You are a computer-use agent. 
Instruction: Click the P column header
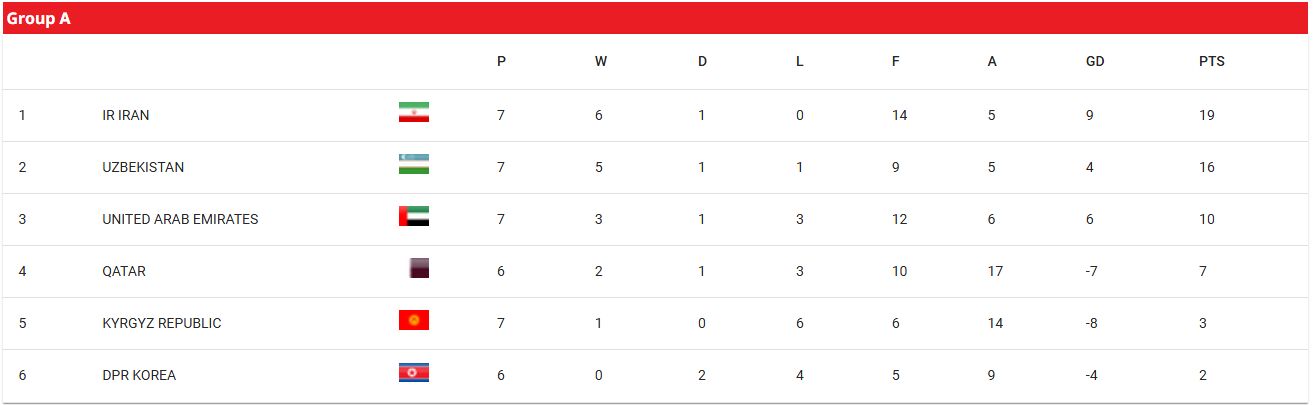point(501,61)
